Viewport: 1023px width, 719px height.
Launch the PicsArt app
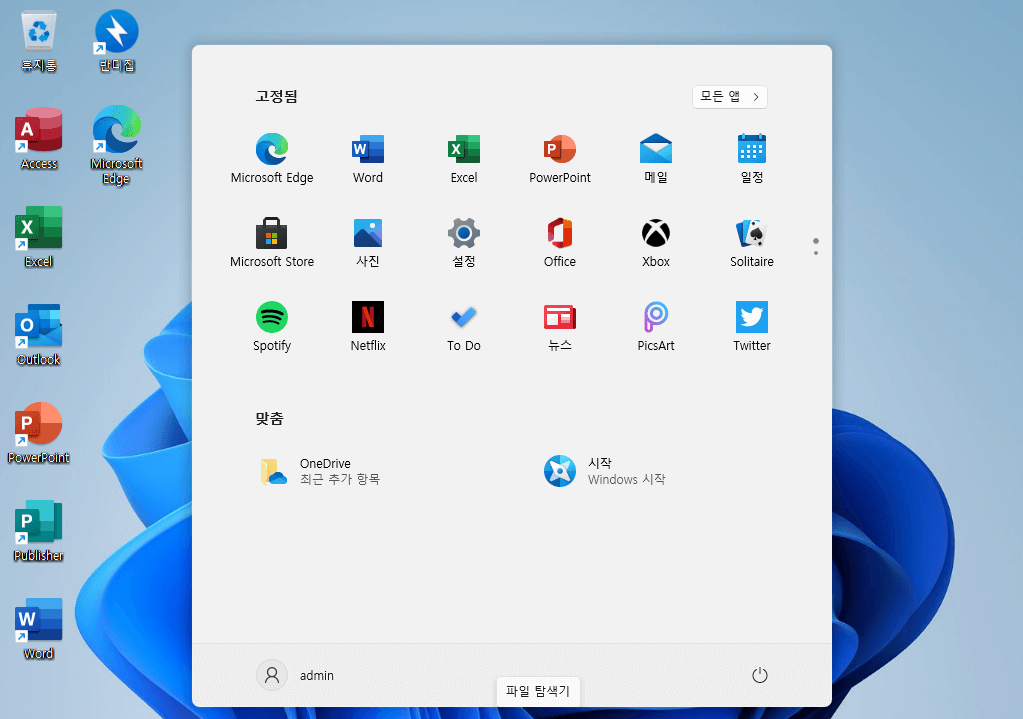click(x=655, y=326)
